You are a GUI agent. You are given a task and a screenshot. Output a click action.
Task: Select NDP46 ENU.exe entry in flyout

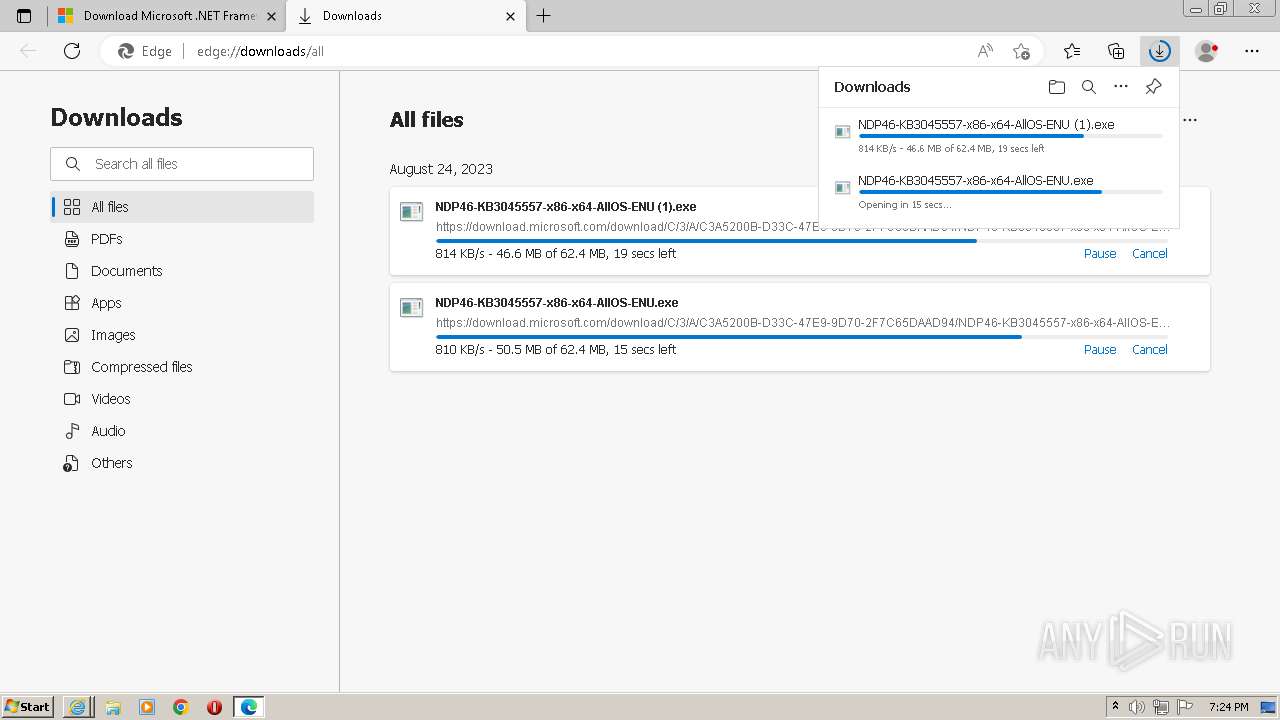[999, 191]
